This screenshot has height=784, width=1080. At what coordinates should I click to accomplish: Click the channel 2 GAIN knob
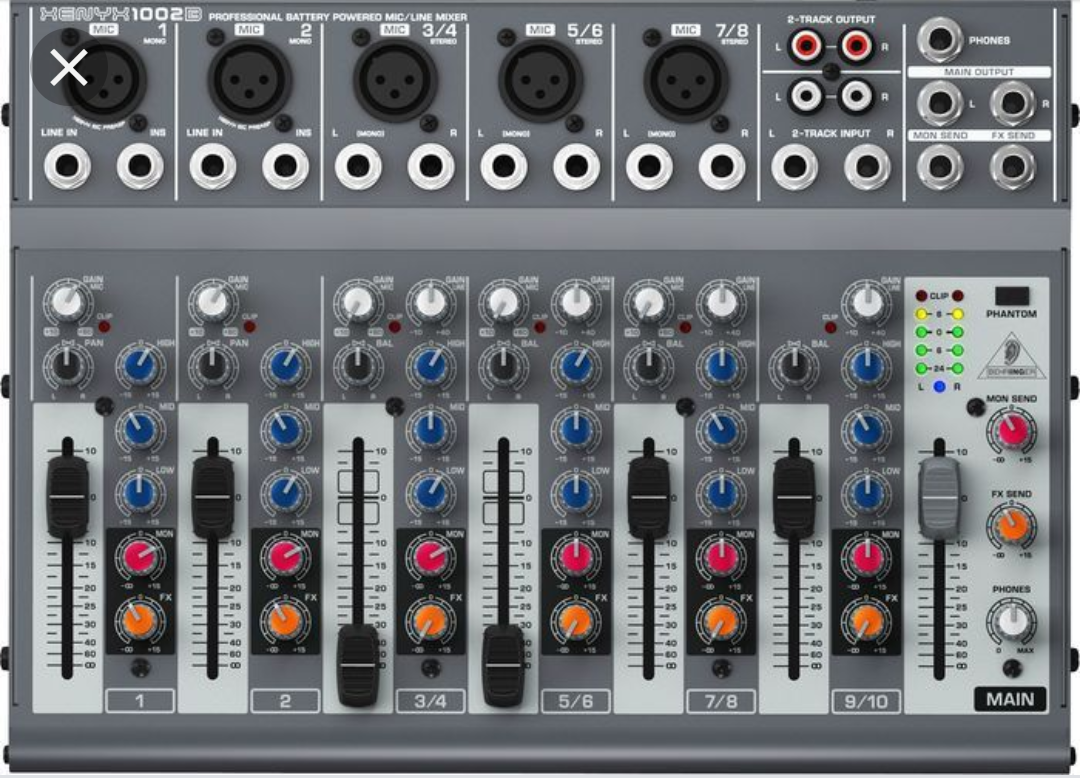pos(212,301)
